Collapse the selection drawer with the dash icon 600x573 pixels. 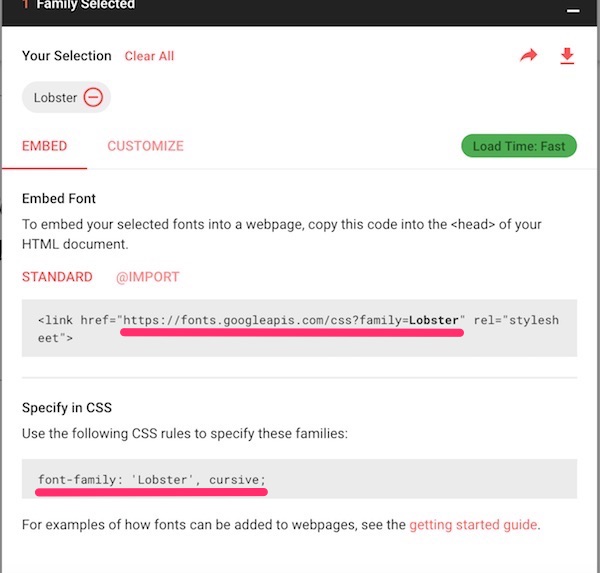(573, 11)
